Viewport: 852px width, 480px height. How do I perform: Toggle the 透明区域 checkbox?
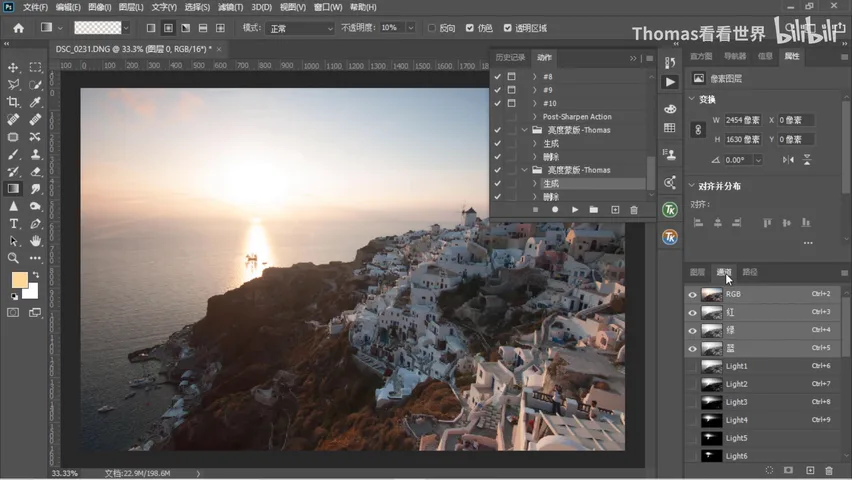pos(508,28)
